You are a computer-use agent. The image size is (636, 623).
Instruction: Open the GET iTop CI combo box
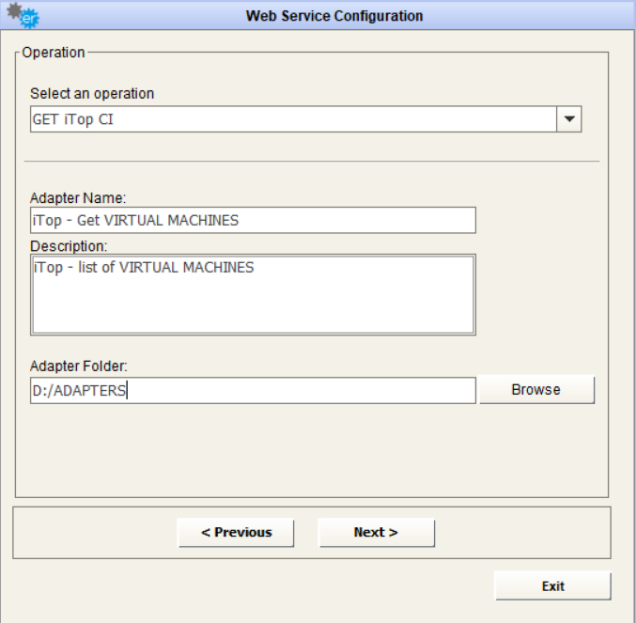tap(292, 118)
